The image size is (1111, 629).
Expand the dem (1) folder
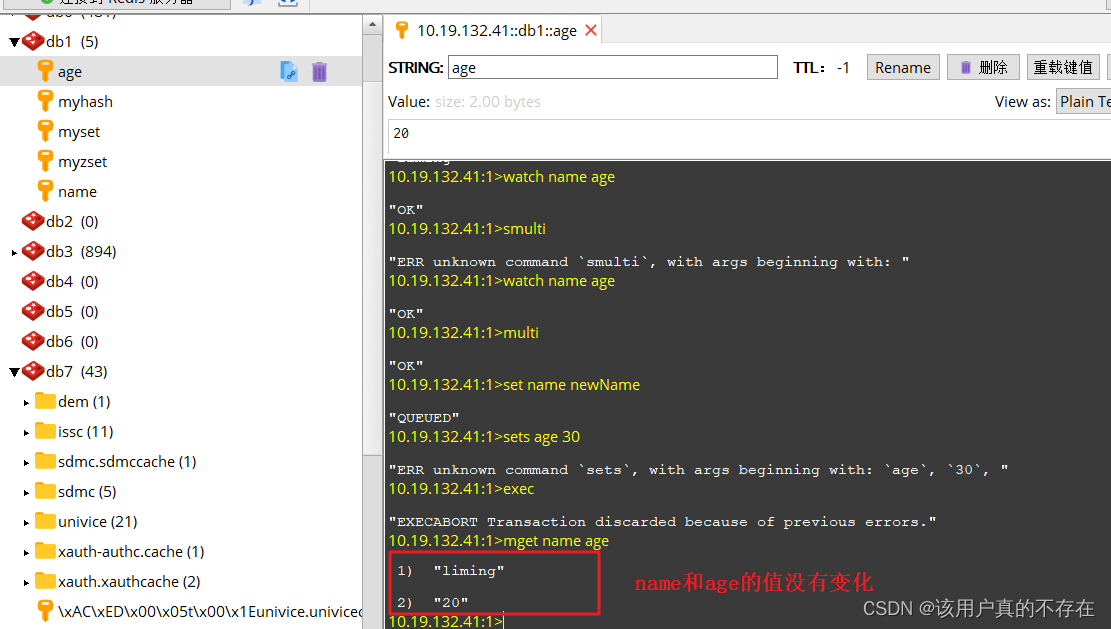coord(26,402)
